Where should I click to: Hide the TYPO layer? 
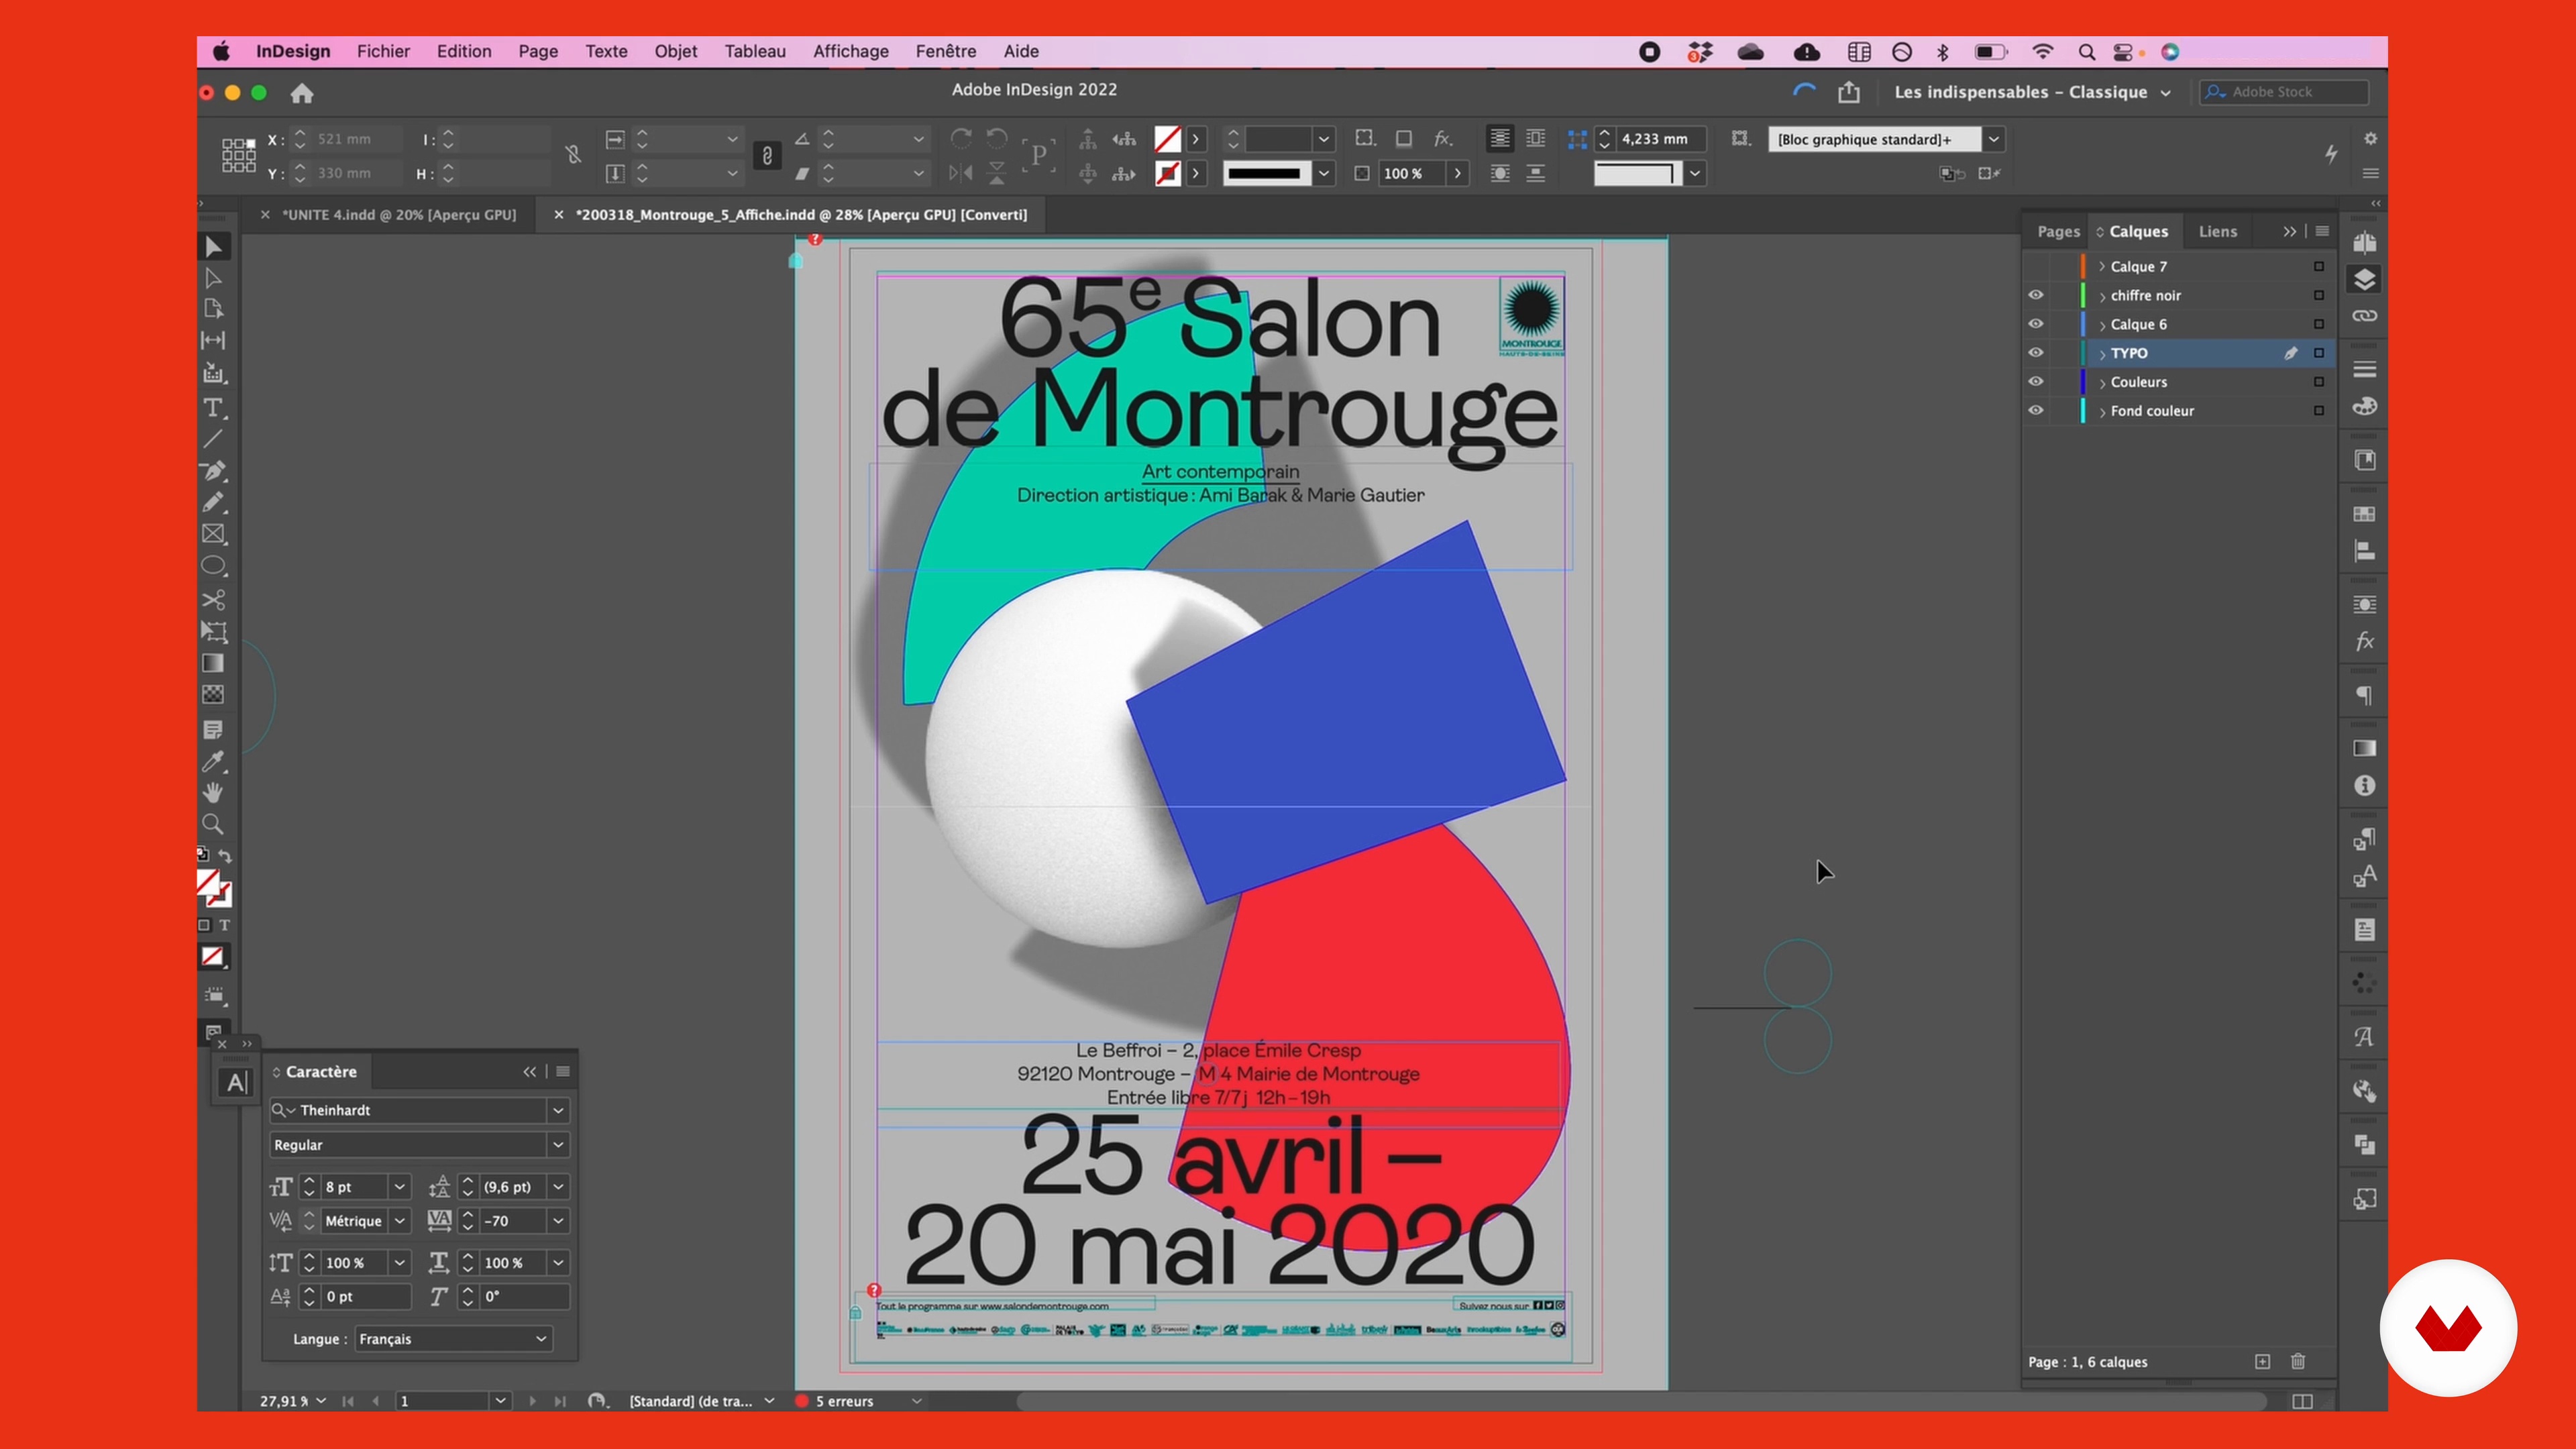(x=2036, y=353)
